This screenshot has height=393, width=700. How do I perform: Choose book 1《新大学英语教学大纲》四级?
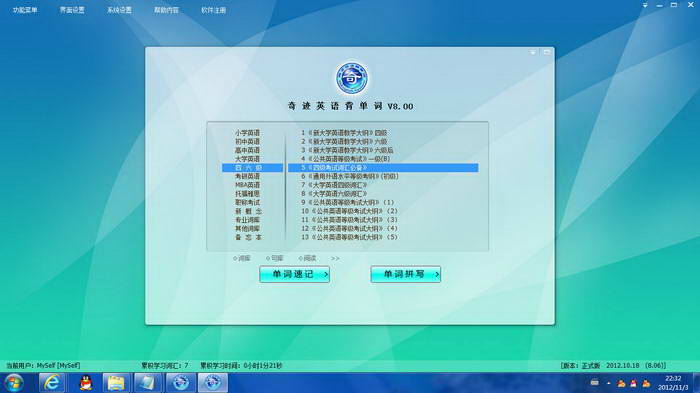pos(344,133)
